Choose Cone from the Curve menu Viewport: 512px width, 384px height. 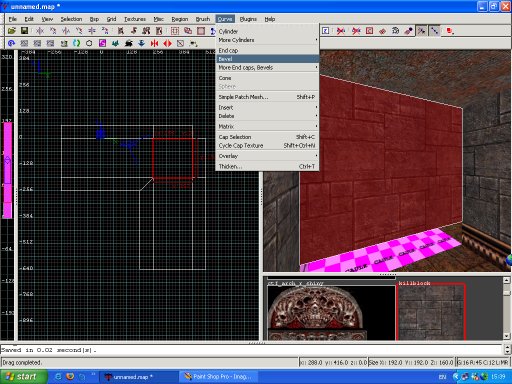[267, 78]
